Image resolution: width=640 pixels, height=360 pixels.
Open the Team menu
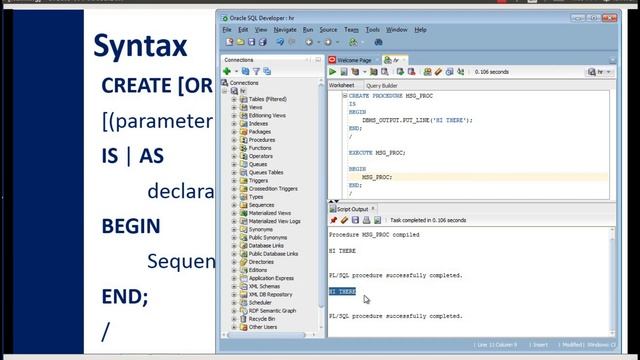351,30
